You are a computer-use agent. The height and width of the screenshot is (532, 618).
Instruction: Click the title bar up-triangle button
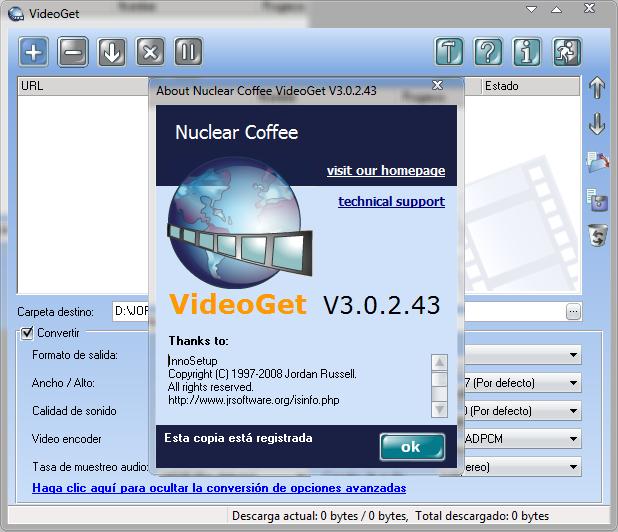click(x=557, y=9)
